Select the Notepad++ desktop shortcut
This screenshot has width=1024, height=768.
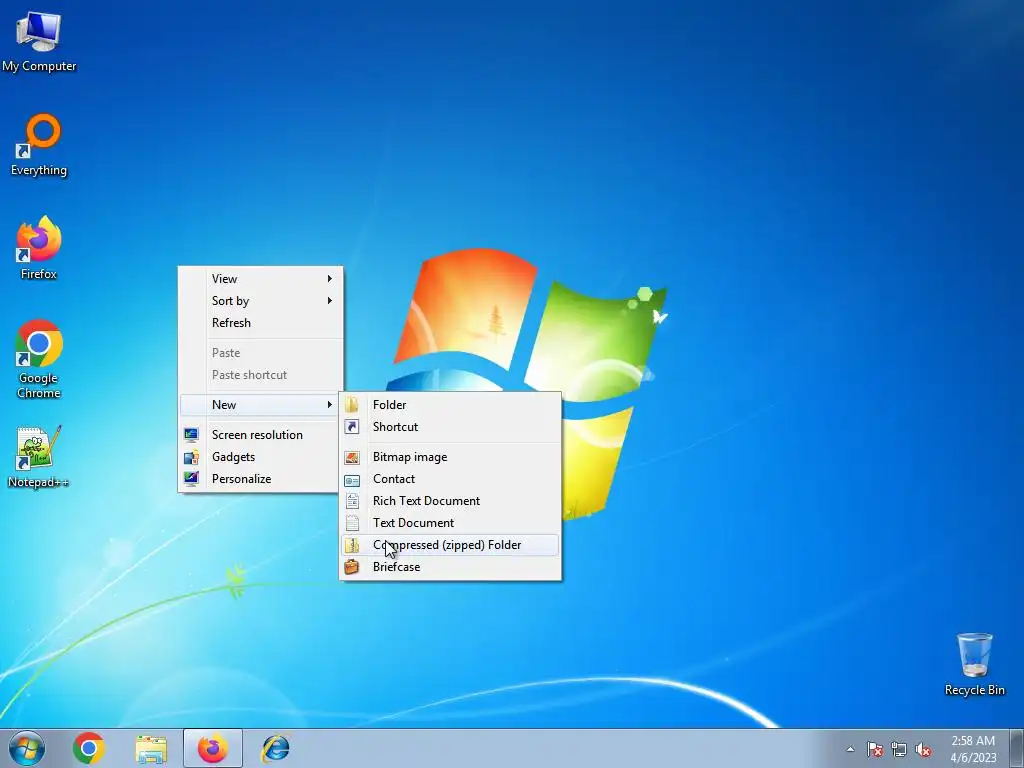[x=39, y=456]
